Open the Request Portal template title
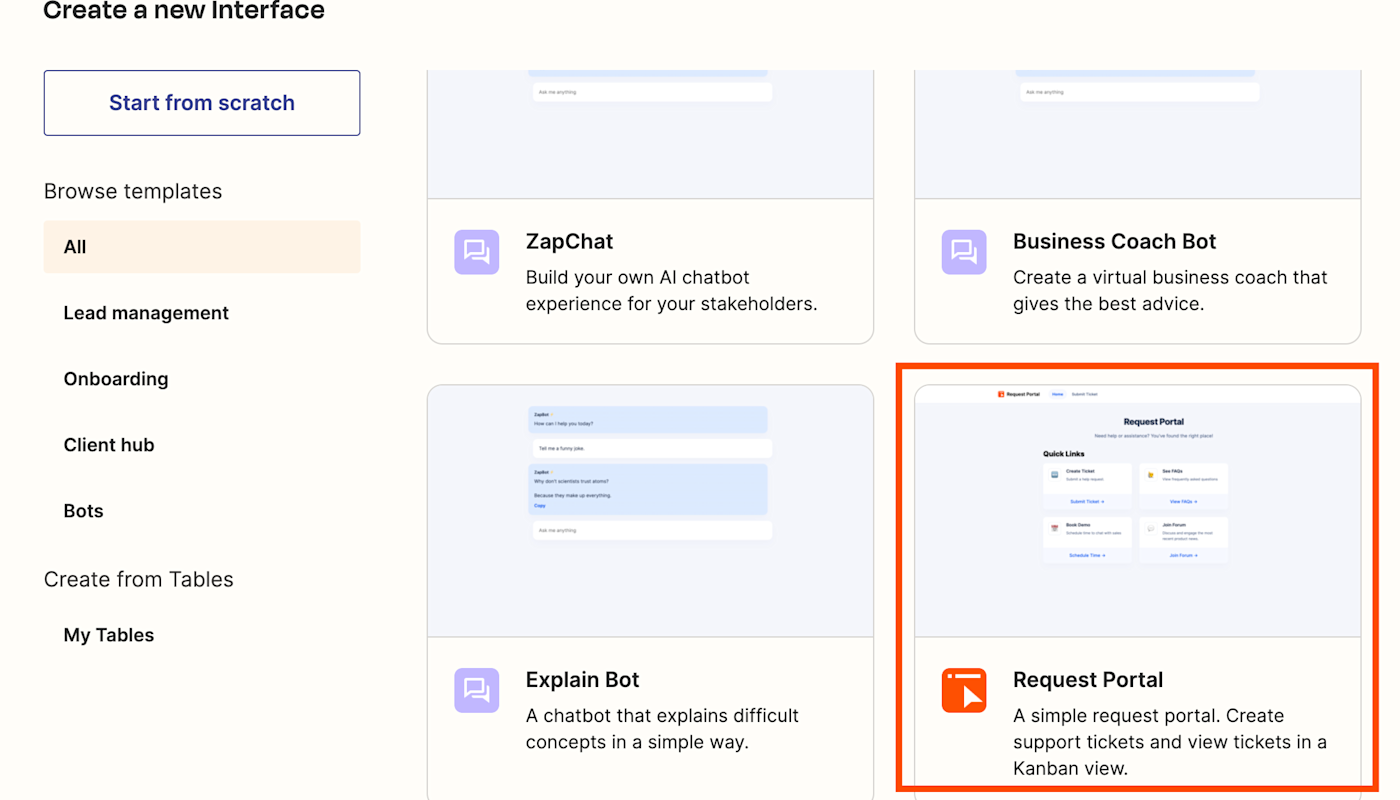 [1088, 680]
